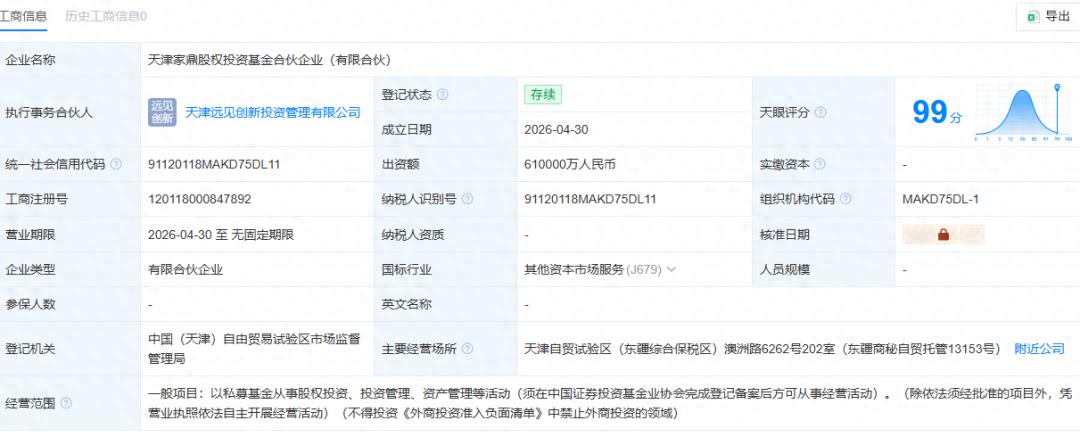Image resolution: width=1080 pixels, height=437 pixels.
Task: Click the question icon beside 主要经营场所
Action: (467, 349)
